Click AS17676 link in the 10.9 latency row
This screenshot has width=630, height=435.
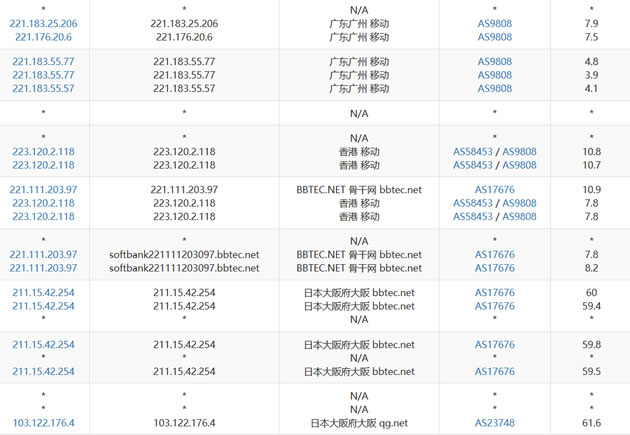pyautogui.click(x=494, y=190)
